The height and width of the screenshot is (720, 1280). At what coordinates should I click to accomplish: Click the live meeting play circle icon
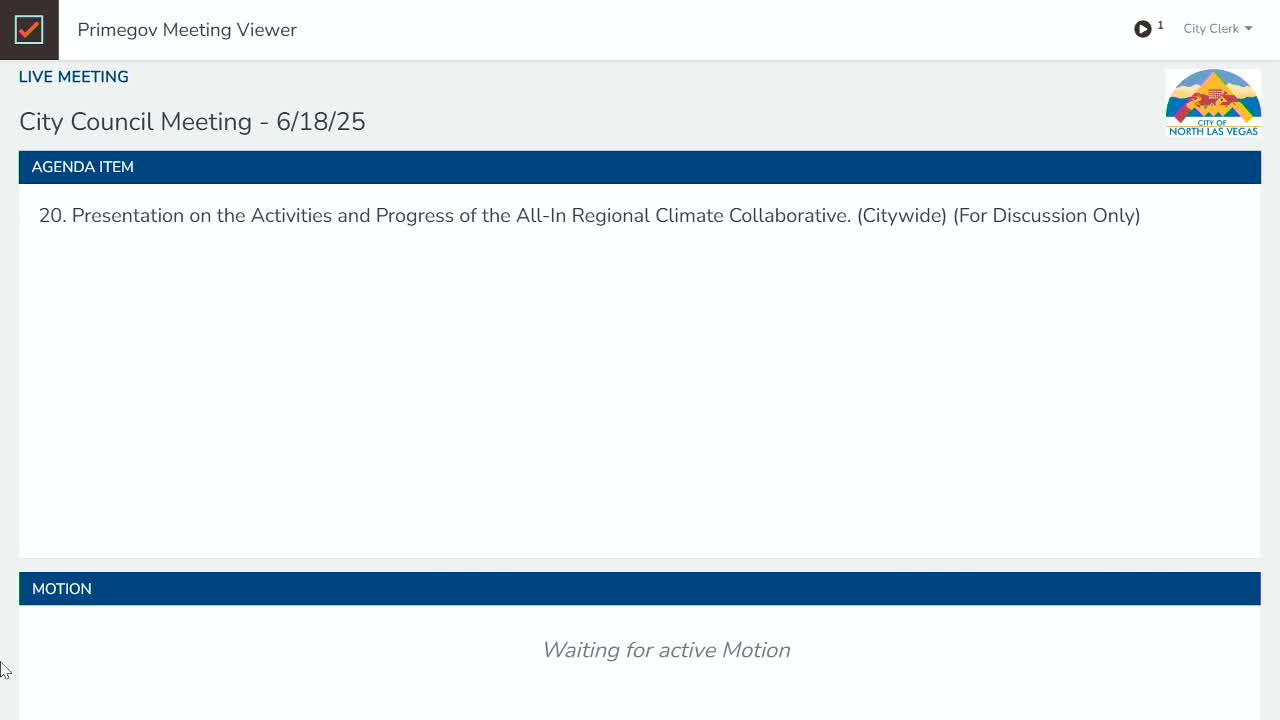pyautogui.click(x=1143, y=29)
